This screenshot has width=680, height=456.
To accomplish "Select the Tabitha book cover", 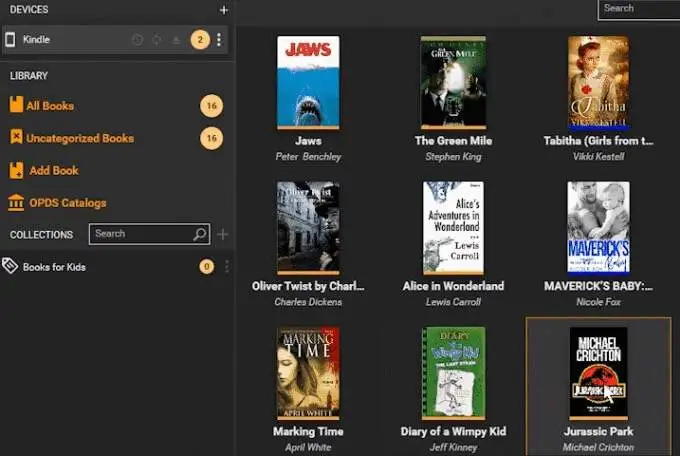I will point(598,83).
